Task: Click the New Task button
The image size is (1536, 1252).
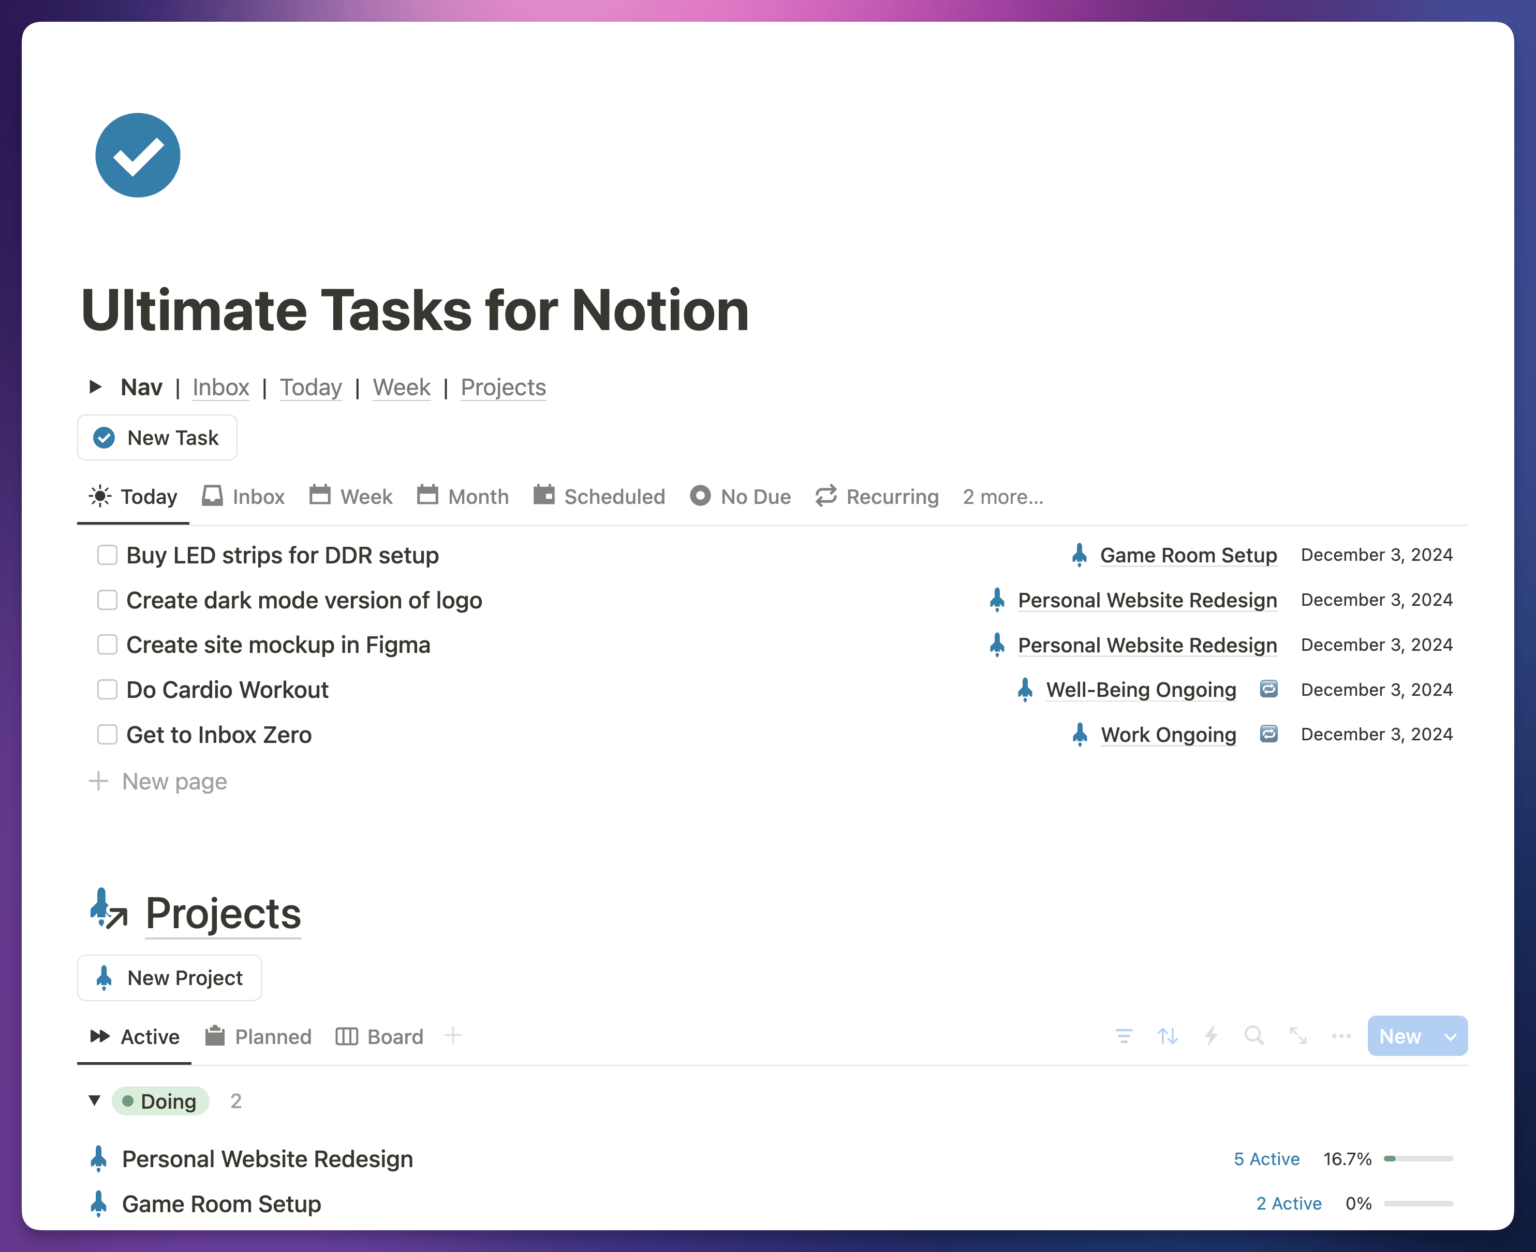Action: coord(157,437)
